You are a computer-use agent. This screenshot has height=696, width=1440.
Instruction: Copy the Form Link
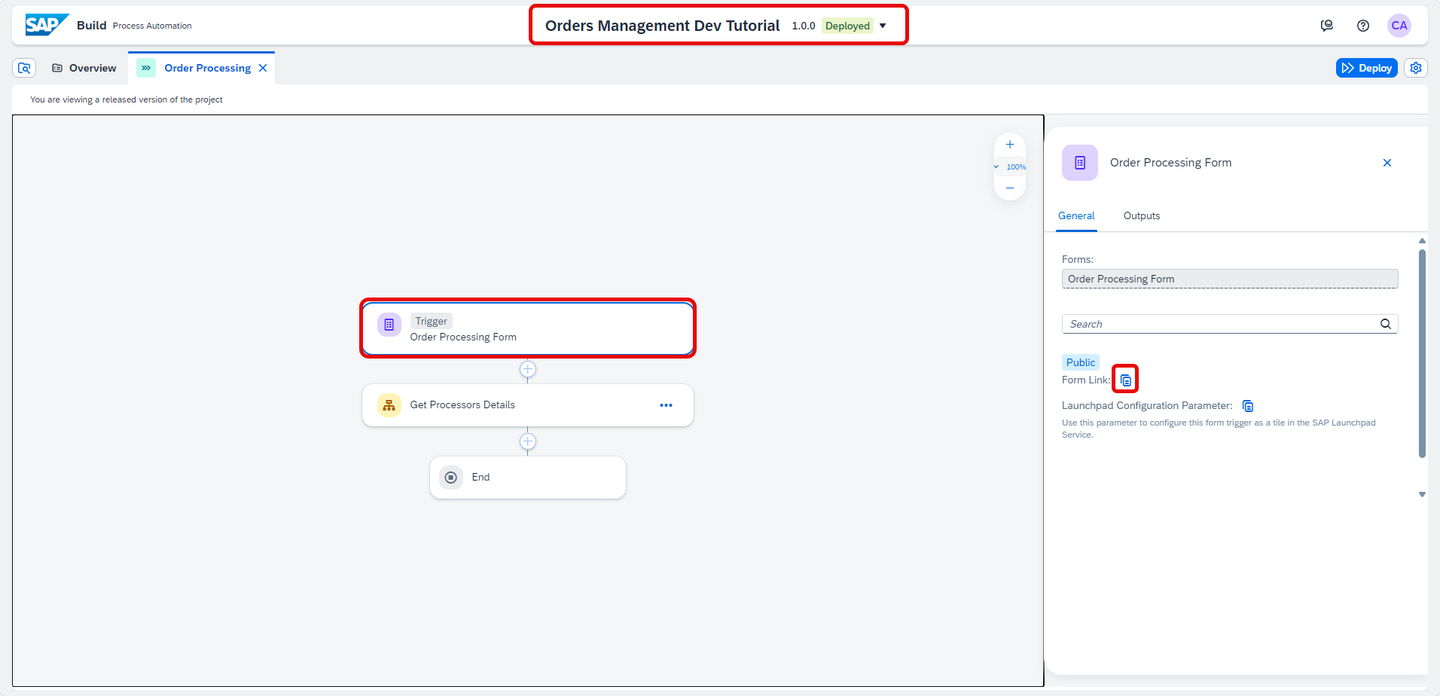click(1126, 380)
